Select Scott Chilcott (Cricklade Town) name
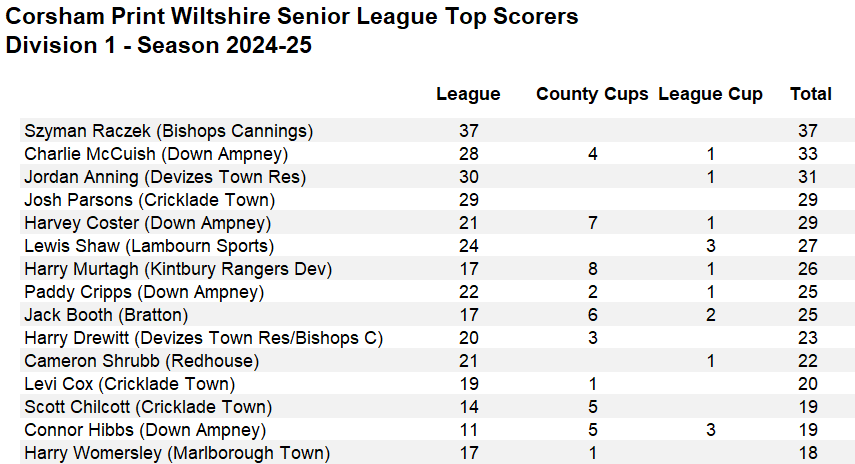Image resolution: width=855 pixels, height=464 pixels. 147,407
